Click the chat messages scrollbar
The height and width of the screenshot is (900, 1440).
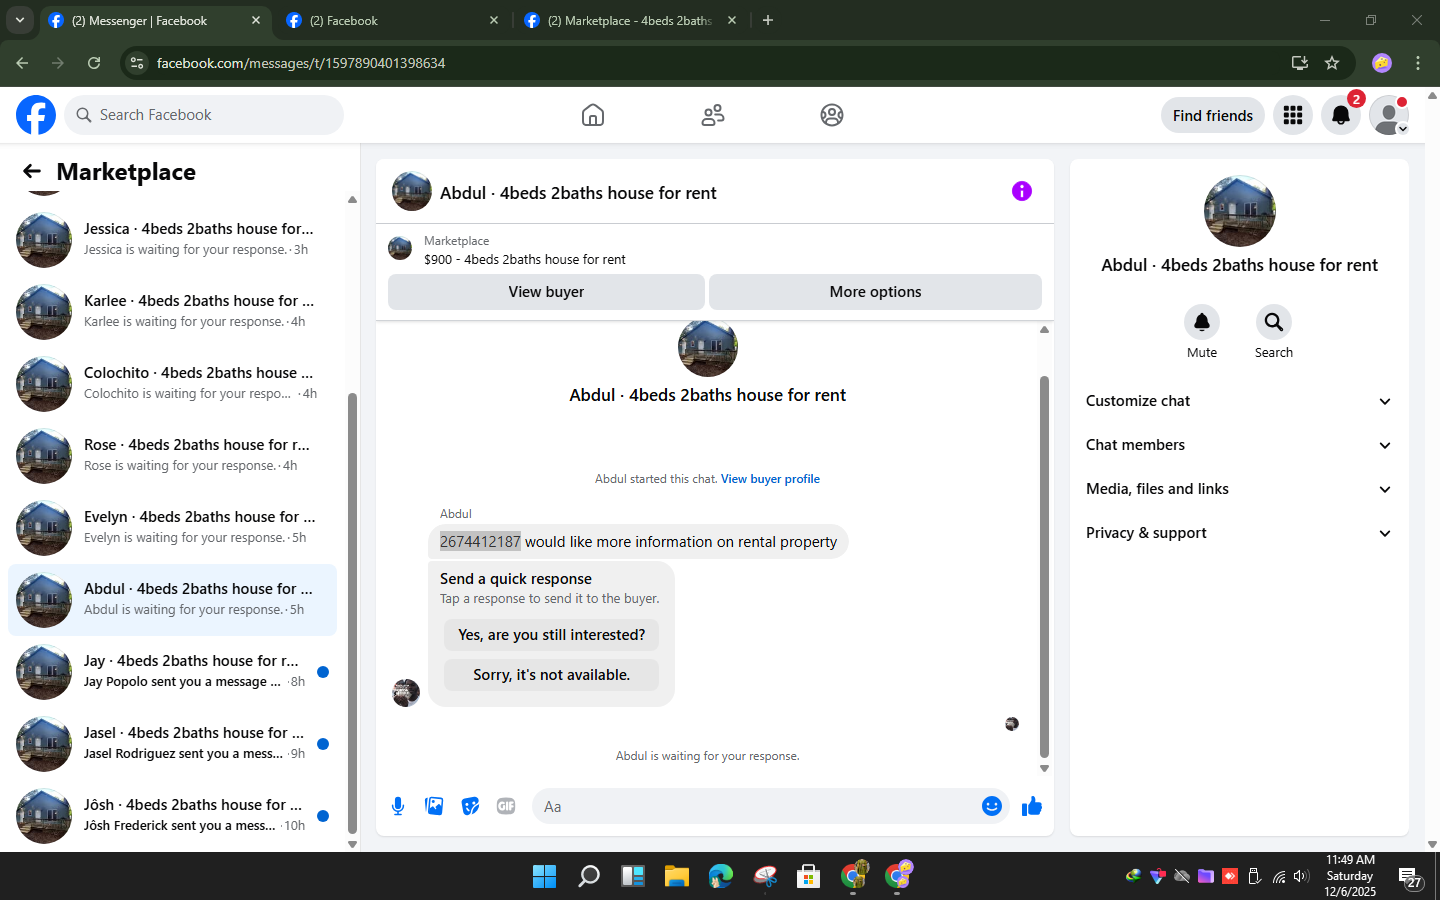pos(1044,567)
